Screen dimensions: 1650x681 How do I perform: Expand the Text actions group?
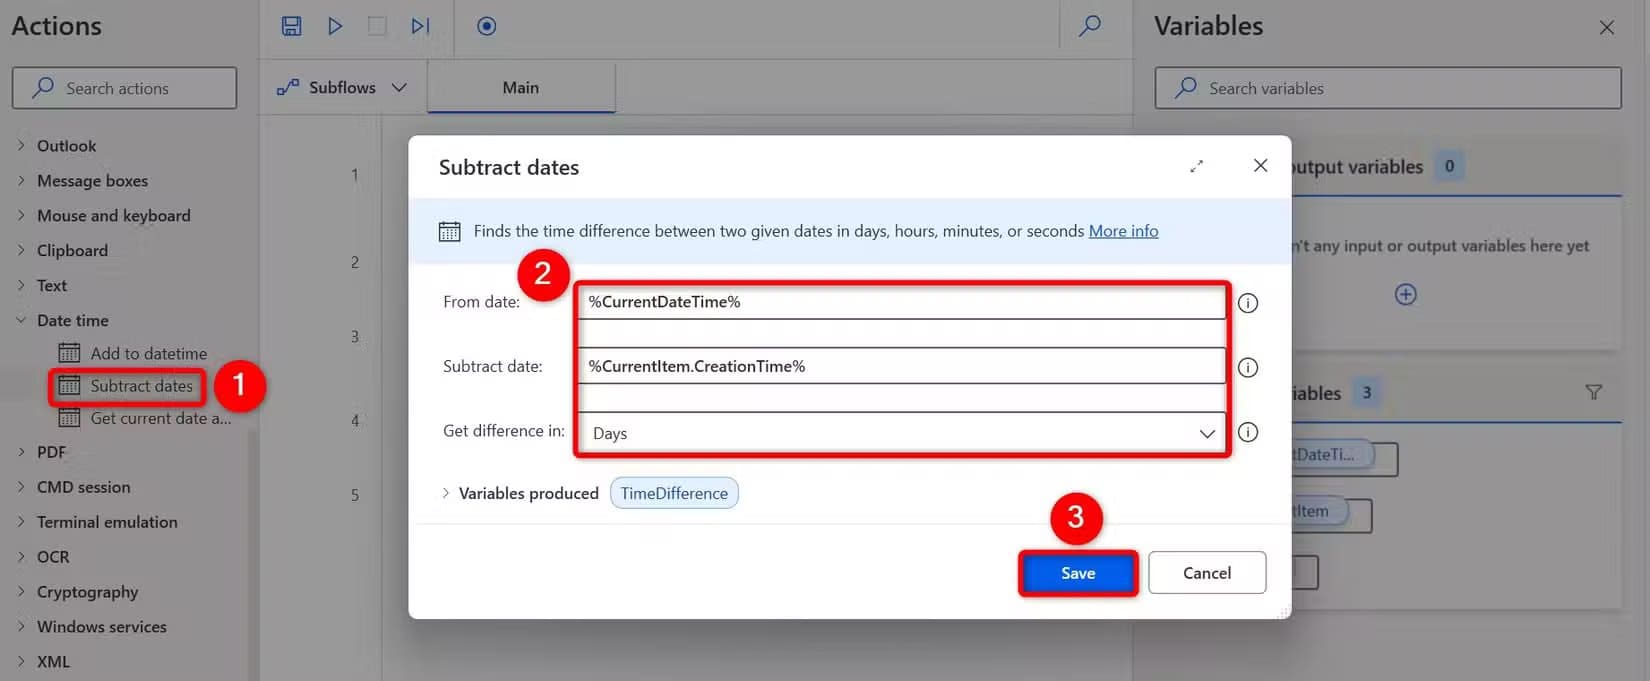[21, 285]
